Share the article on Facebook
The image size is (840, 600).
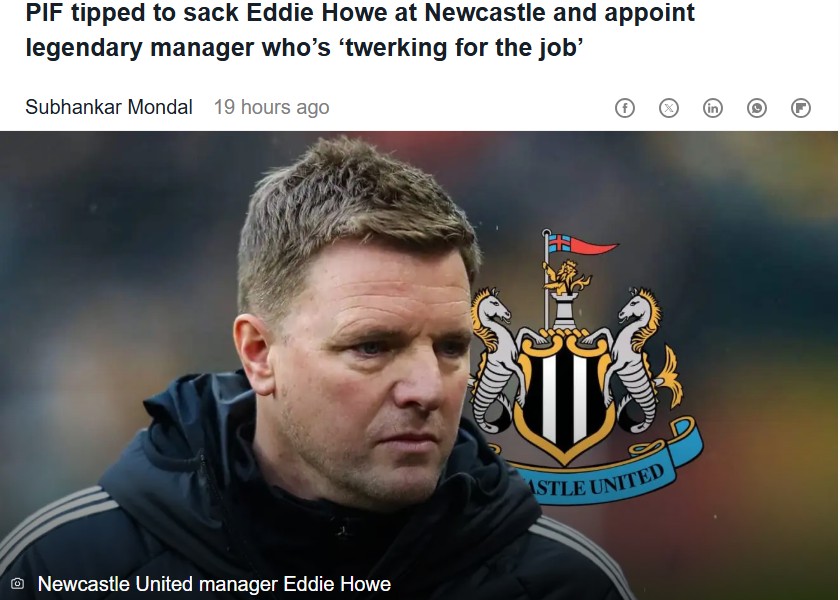pos(625,108)
